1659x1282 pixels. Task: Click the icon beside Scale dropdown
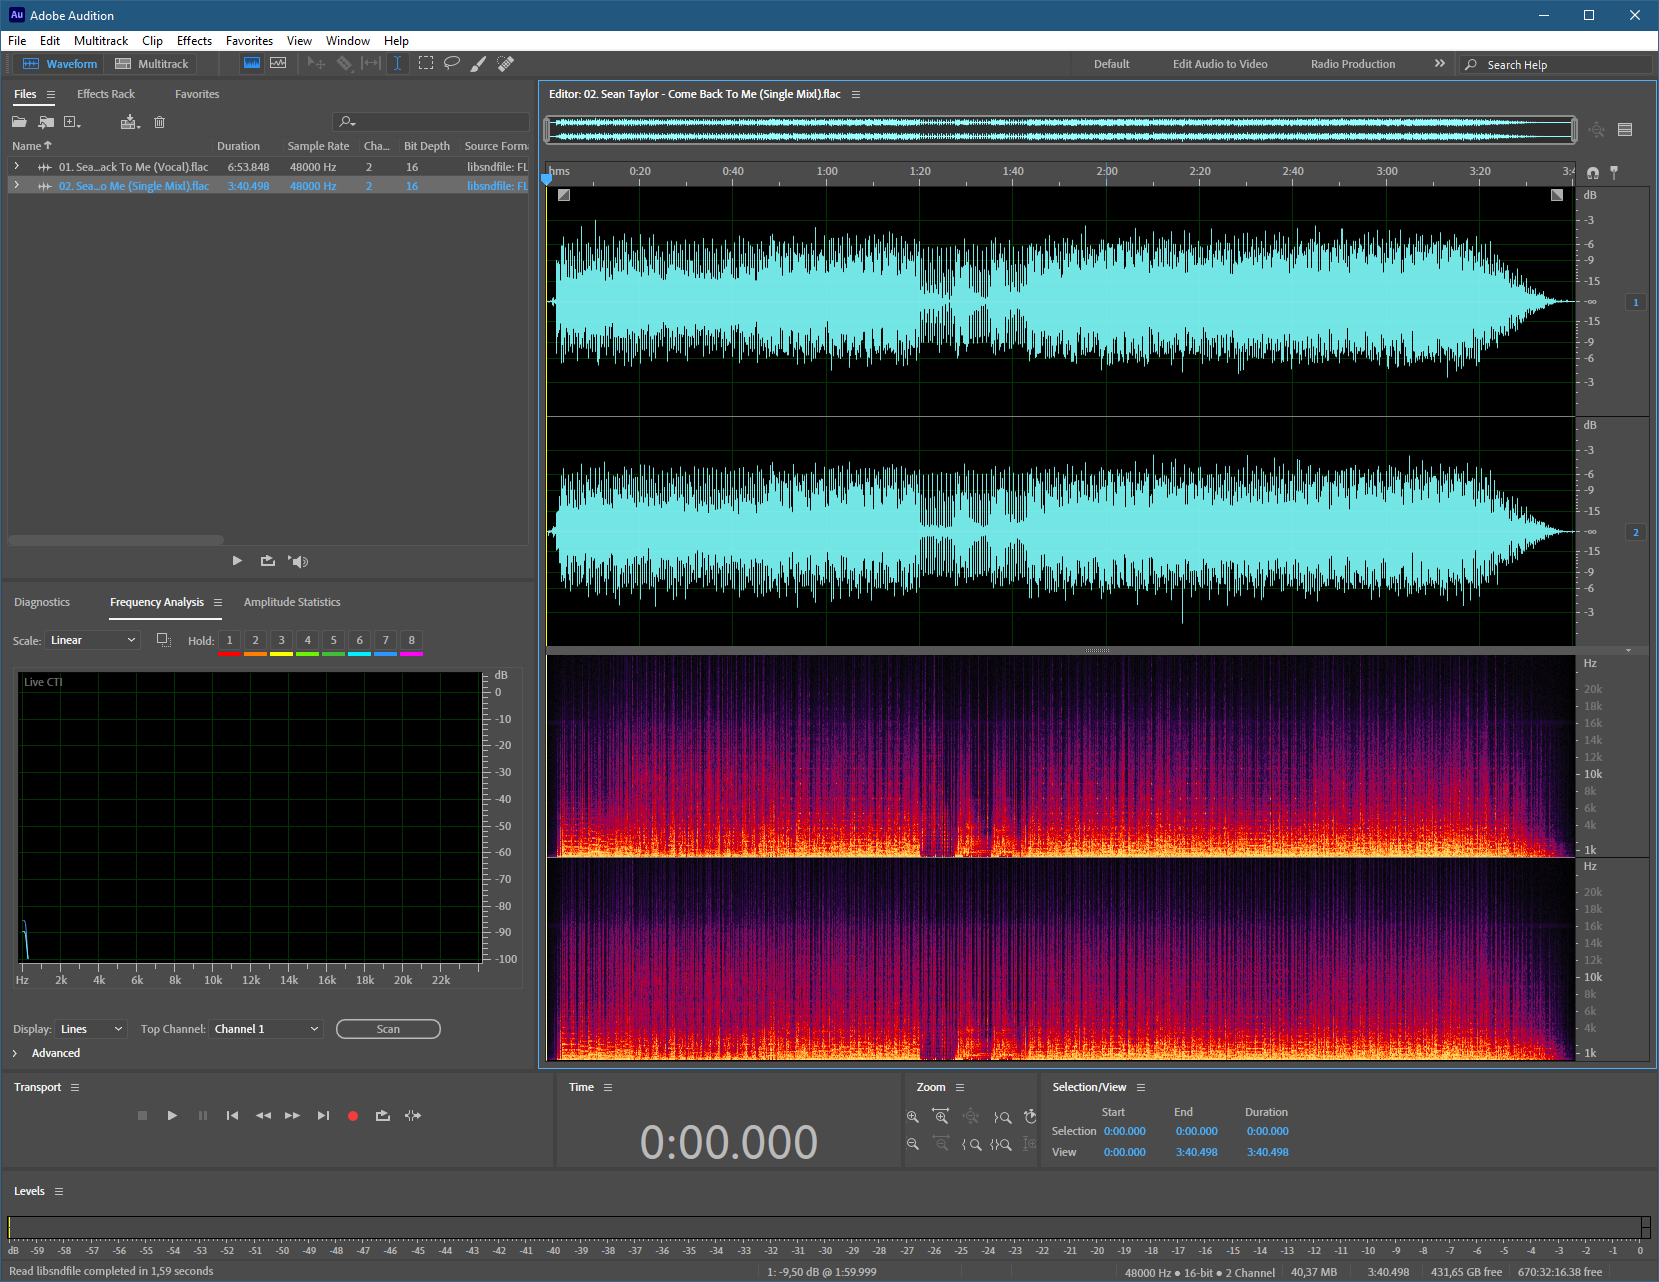pos(164,640)
